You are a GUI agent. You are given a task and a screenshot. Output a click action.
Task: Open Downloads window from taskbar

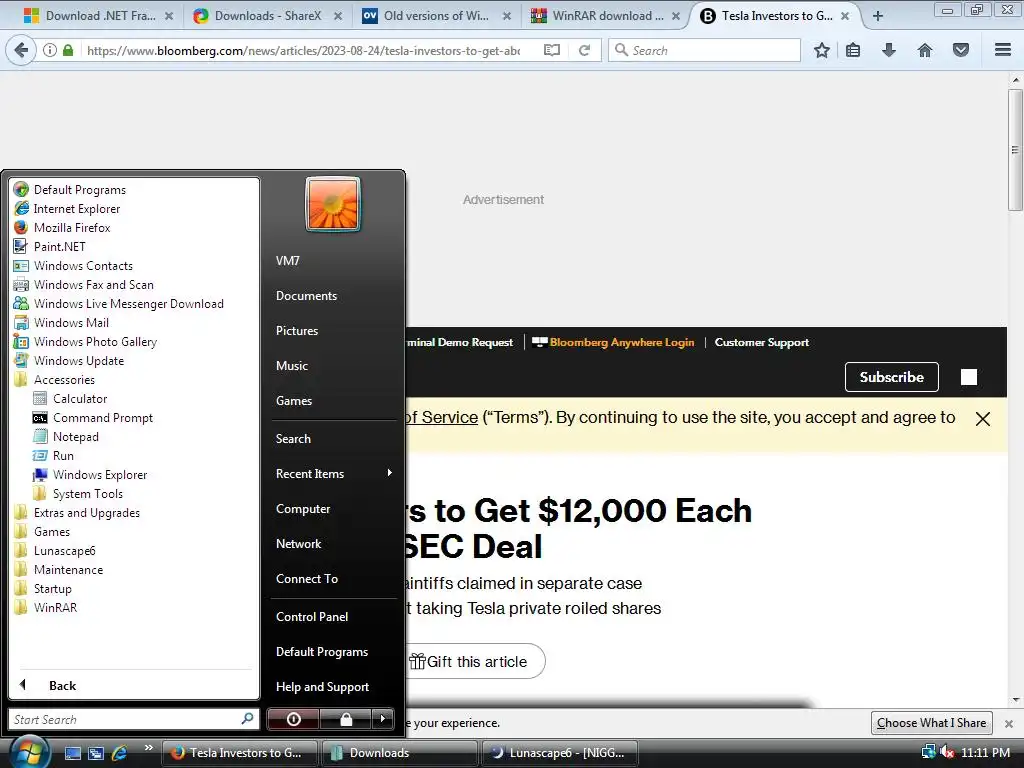coord(398,753)
